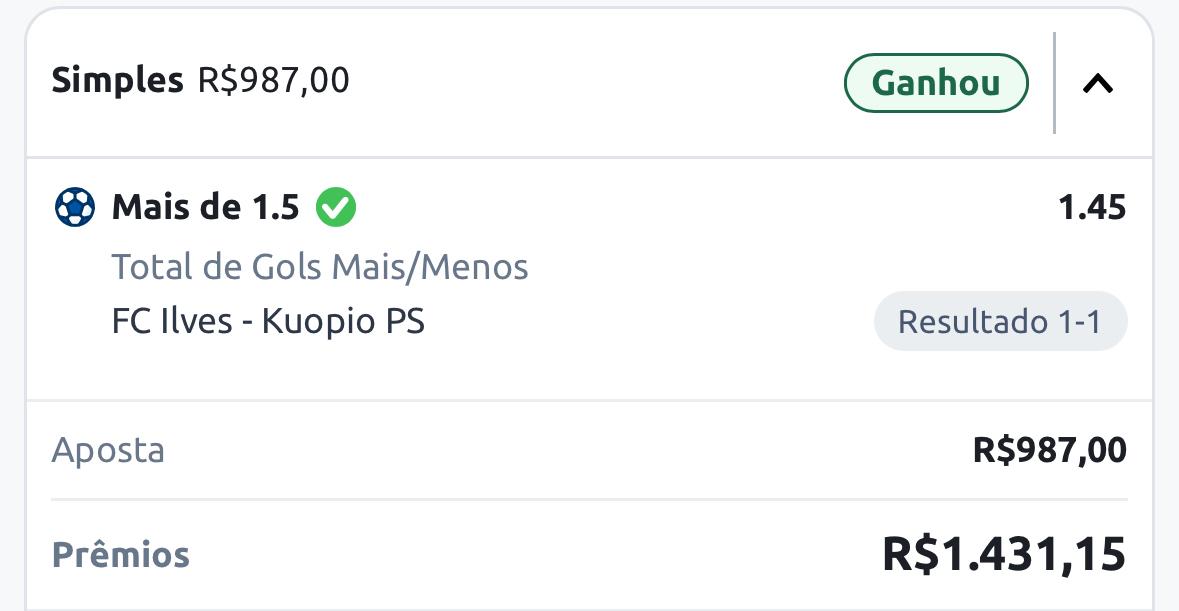Open the Kuopio PS team name
1179x611 pixels.
pyautogui.click(x=343, y=322)
